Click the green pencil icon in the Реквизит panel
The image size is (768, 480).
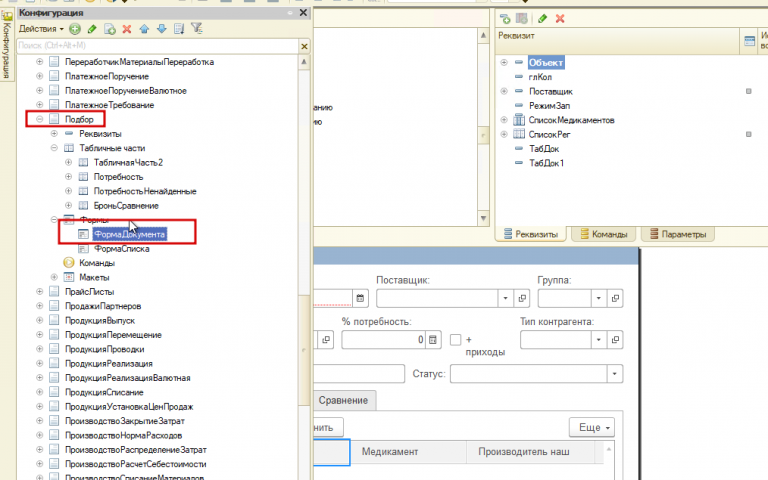tap(542, 19)
